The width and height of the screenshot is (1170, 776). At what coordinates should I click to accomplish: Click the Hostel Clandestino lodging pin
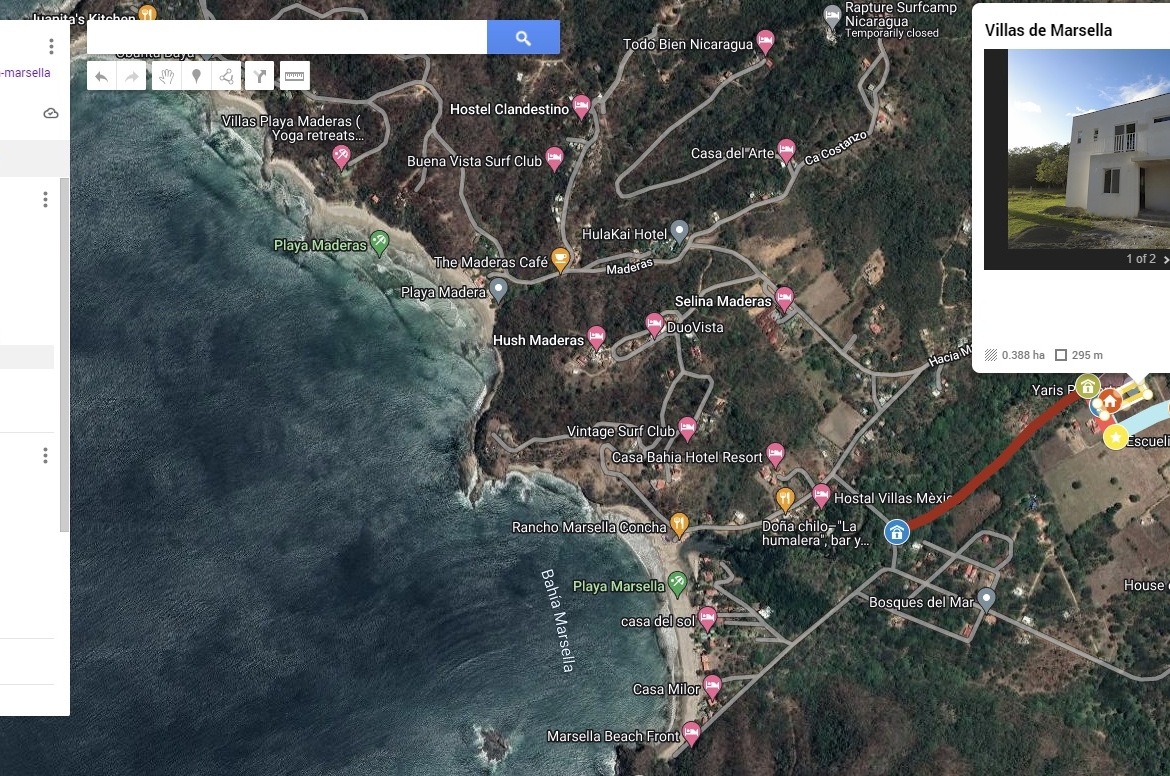pyautogui.click(x=581, y=106)
